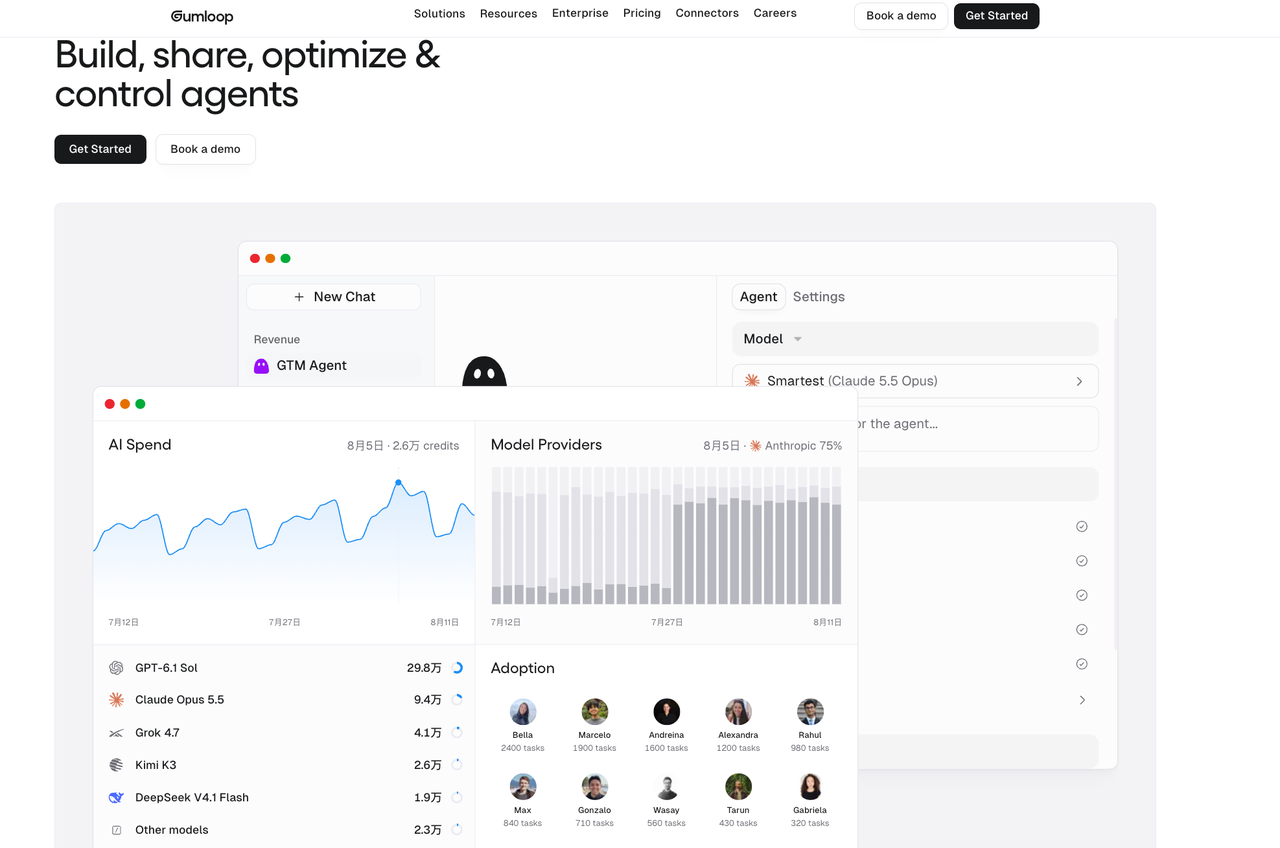Open Rahul's avatar in Adoption
The height and width of the screenshot is (848, 1280).
810,712
